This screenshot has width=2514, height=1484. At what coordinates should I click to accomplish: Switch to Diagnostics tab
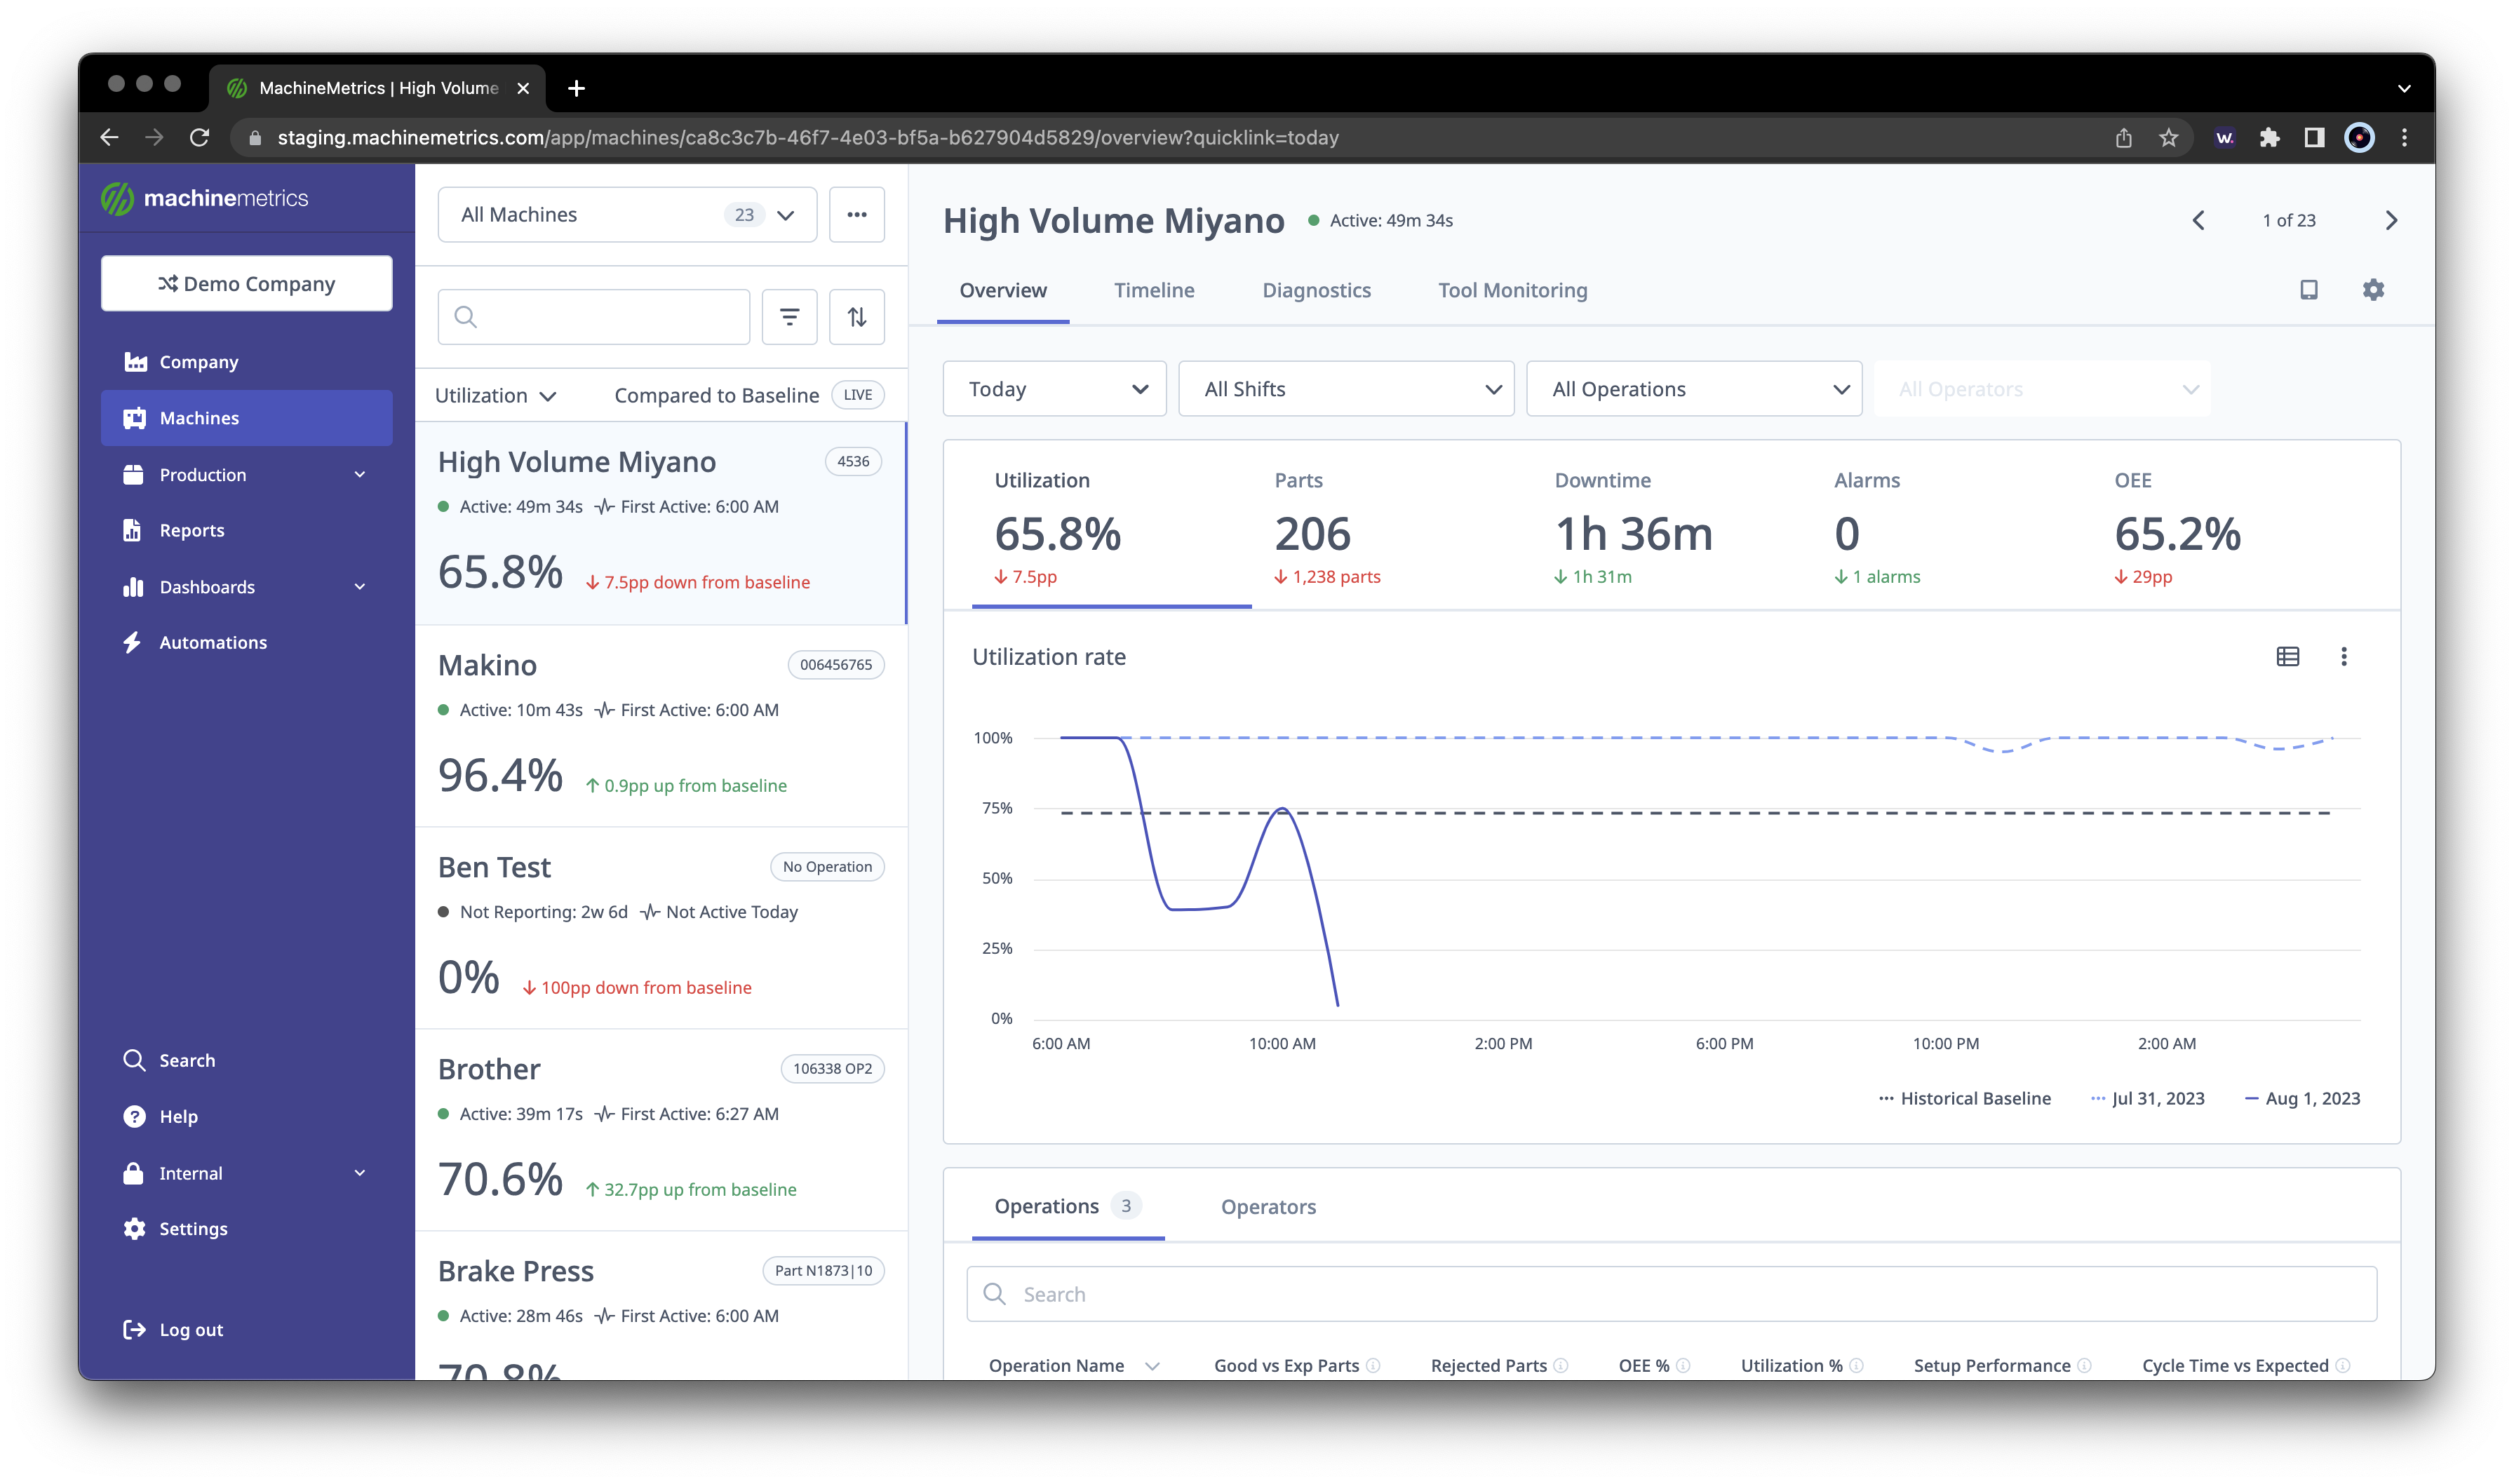point(1316,290)
